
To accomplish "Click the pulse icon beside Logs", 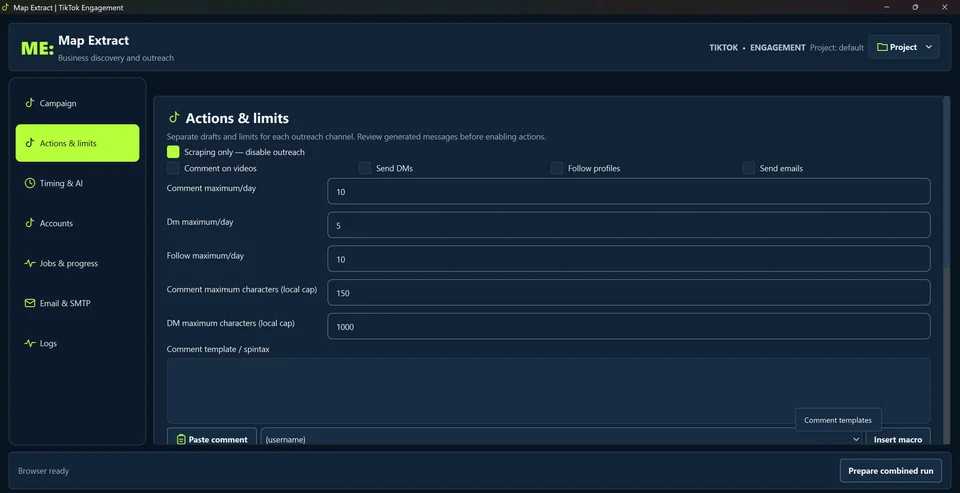I will 29,344.
